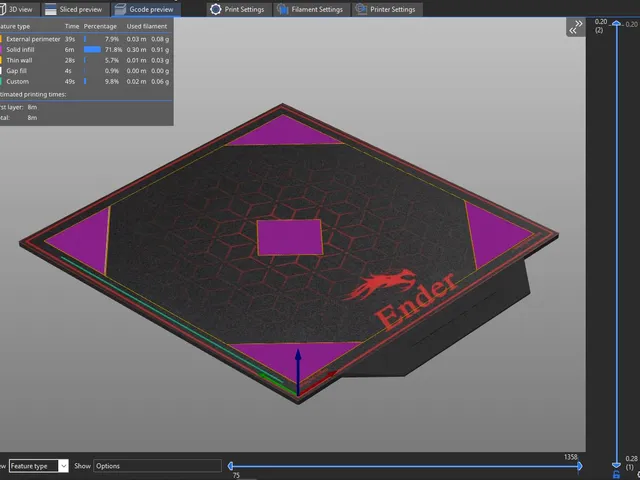640x480 pixels.
Task: Select the Gcode preview tab
Action: pyautogui.click(x=145, y=9)
